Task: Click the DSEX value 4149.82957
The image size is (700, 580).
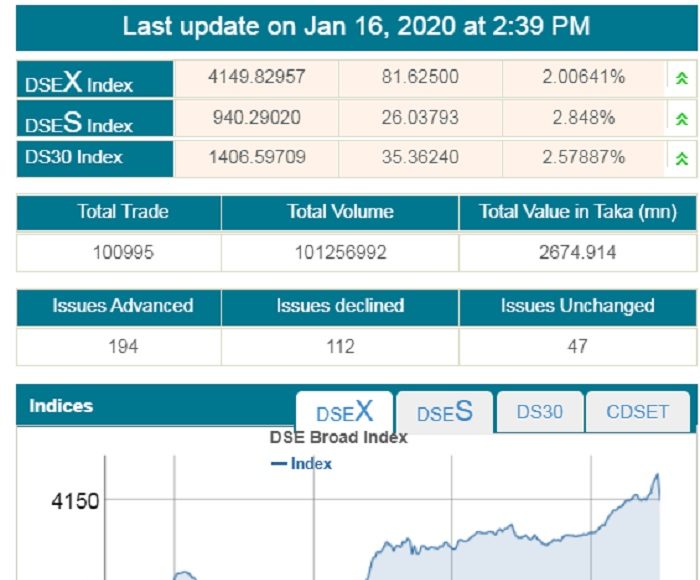Action: pos(257,78)
